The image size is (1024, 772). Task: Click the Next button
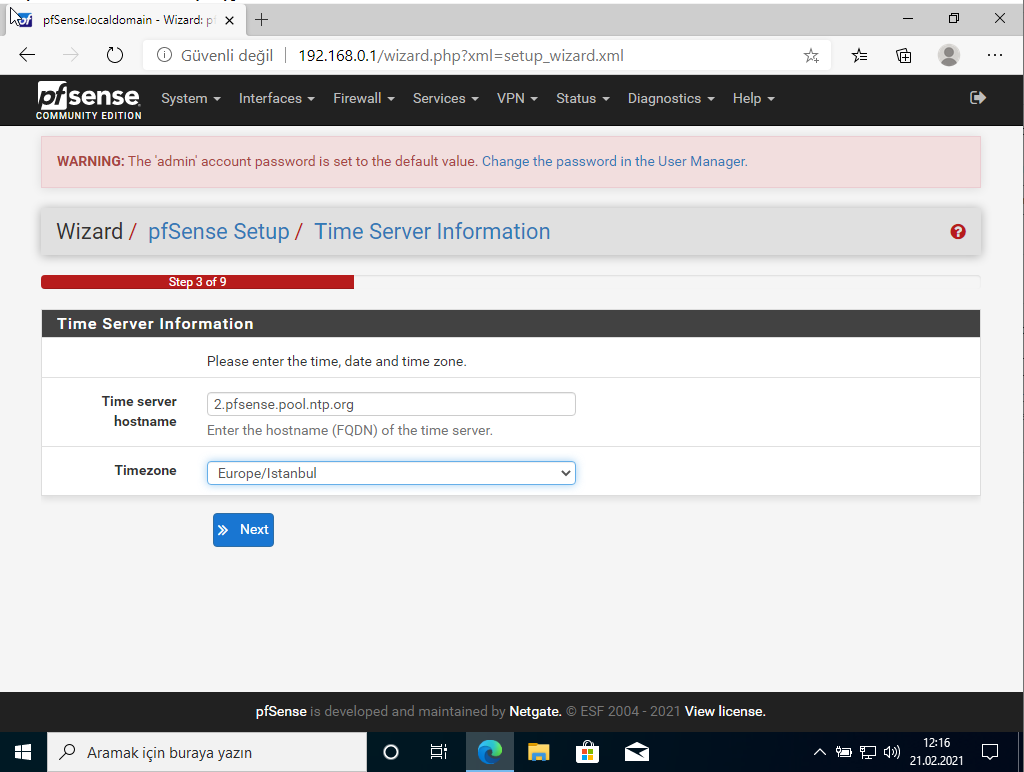point(243,530)
